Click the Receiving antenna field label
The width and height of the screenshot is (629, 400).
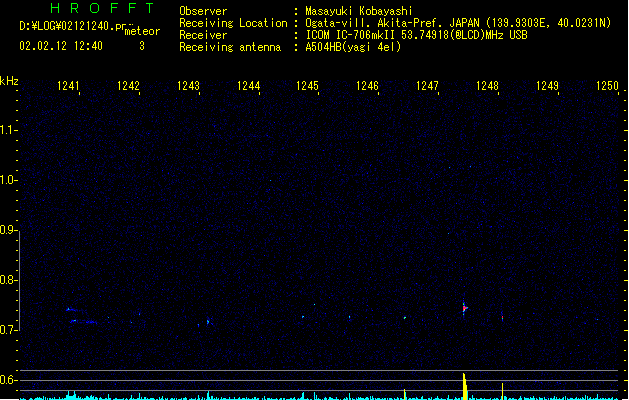tap(230, 47)
